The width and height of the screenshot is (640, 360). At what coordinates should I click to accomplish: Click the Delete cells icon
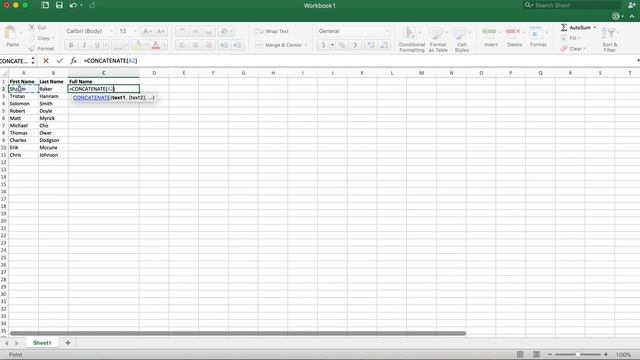click(x=513, y=32)
